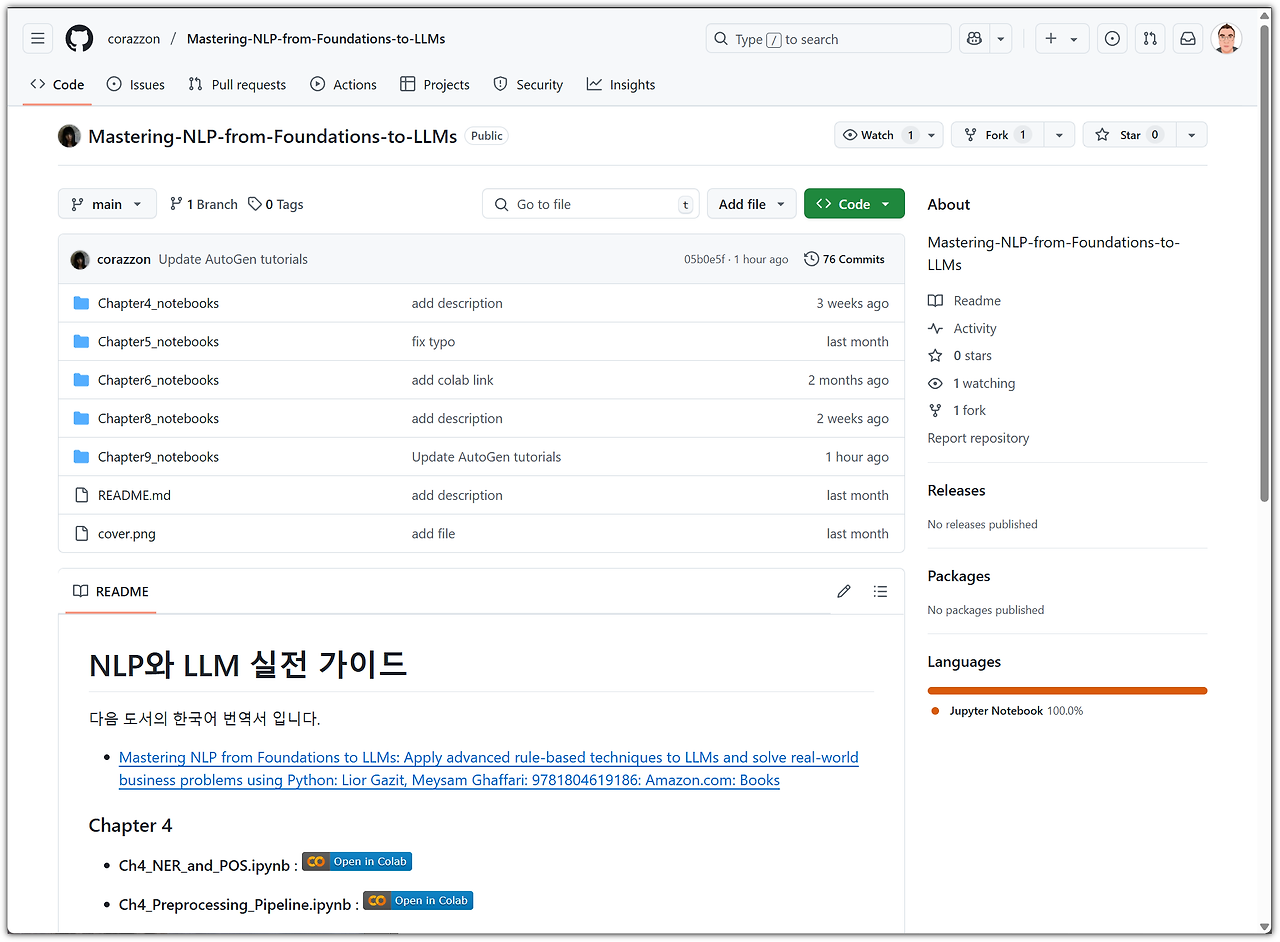Open the README outline list icon
The height and width of the screenshot is (942, 1280).
pyautogui.click(x=880, y=591)
